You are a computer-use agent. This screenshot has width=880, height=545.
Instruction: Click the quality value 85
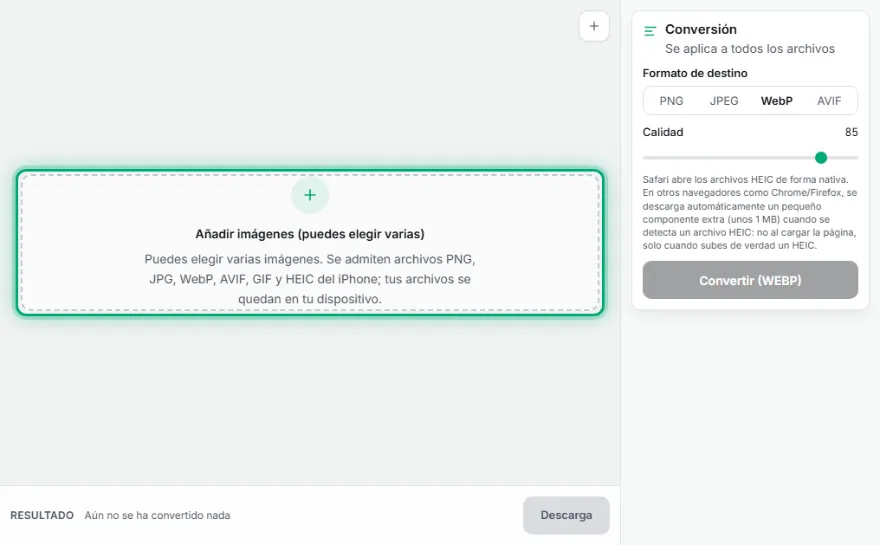(x=851, y=132)
